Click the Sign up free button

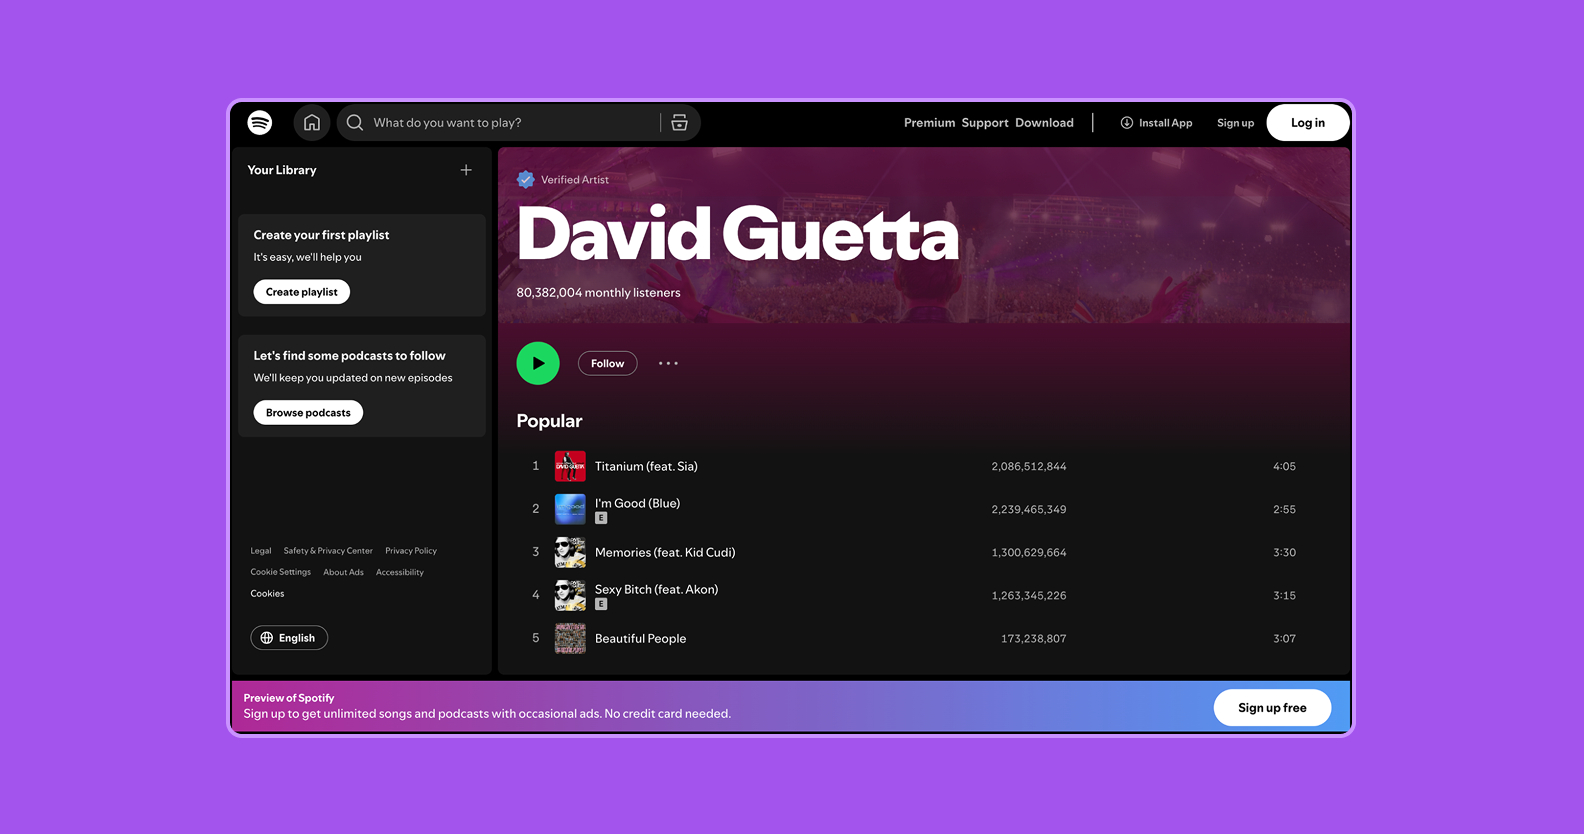(x=1272, y=708)
